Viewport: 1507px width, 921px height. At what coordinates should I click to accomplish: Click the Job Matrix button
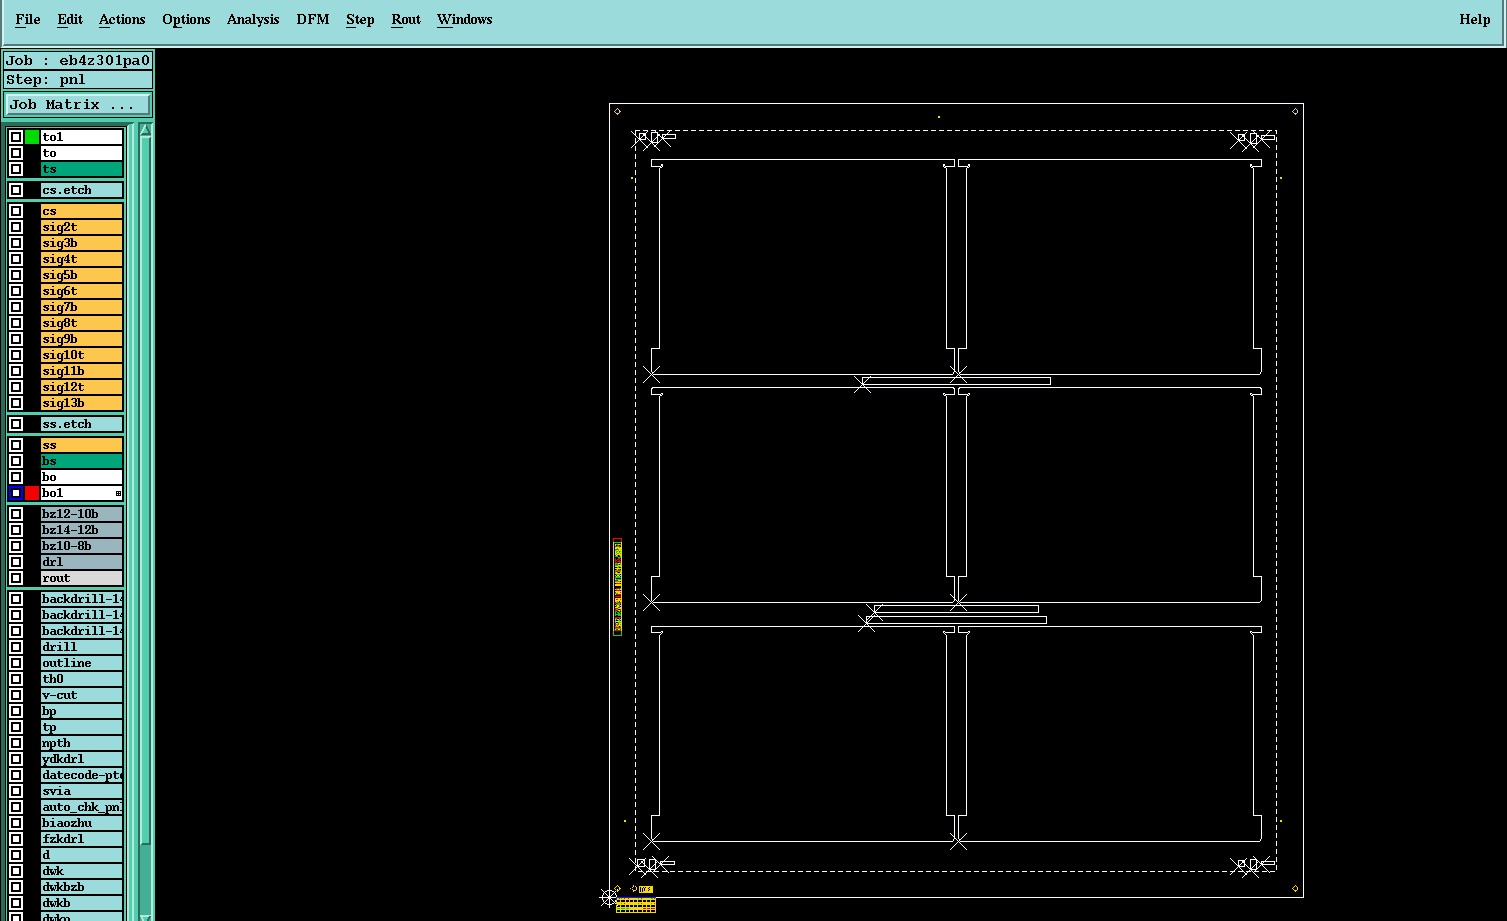tap(78, 105)
